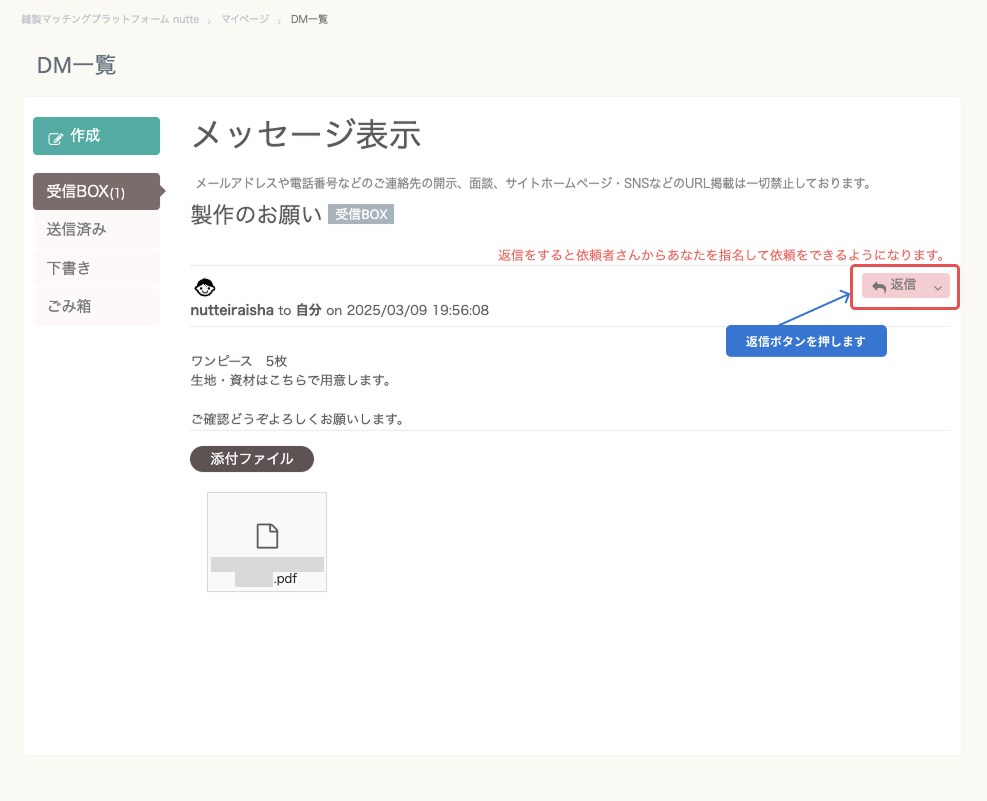The height and width of the screenshot is (801, 987).
Task: Go to 縫製マッチングプラットフォーム nutte breadcrumb
Action: click(x=110, y=20)
